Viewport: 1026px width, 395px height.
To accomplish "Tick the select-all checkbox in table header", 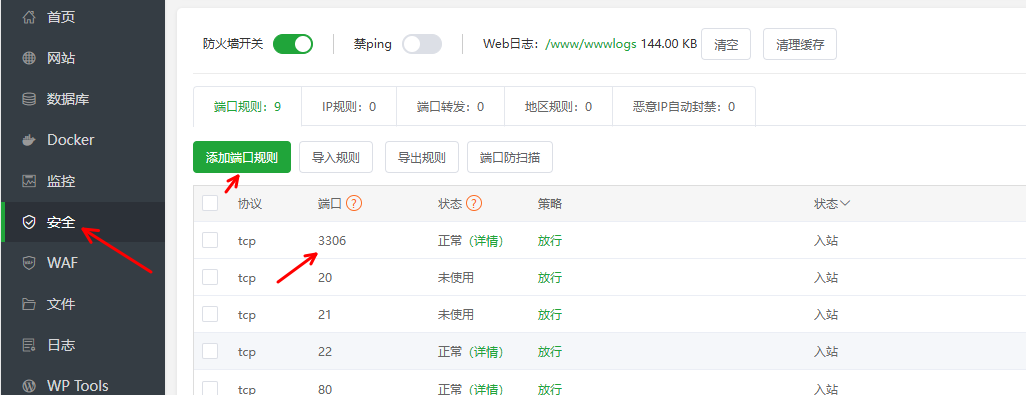I will (210, 203).
